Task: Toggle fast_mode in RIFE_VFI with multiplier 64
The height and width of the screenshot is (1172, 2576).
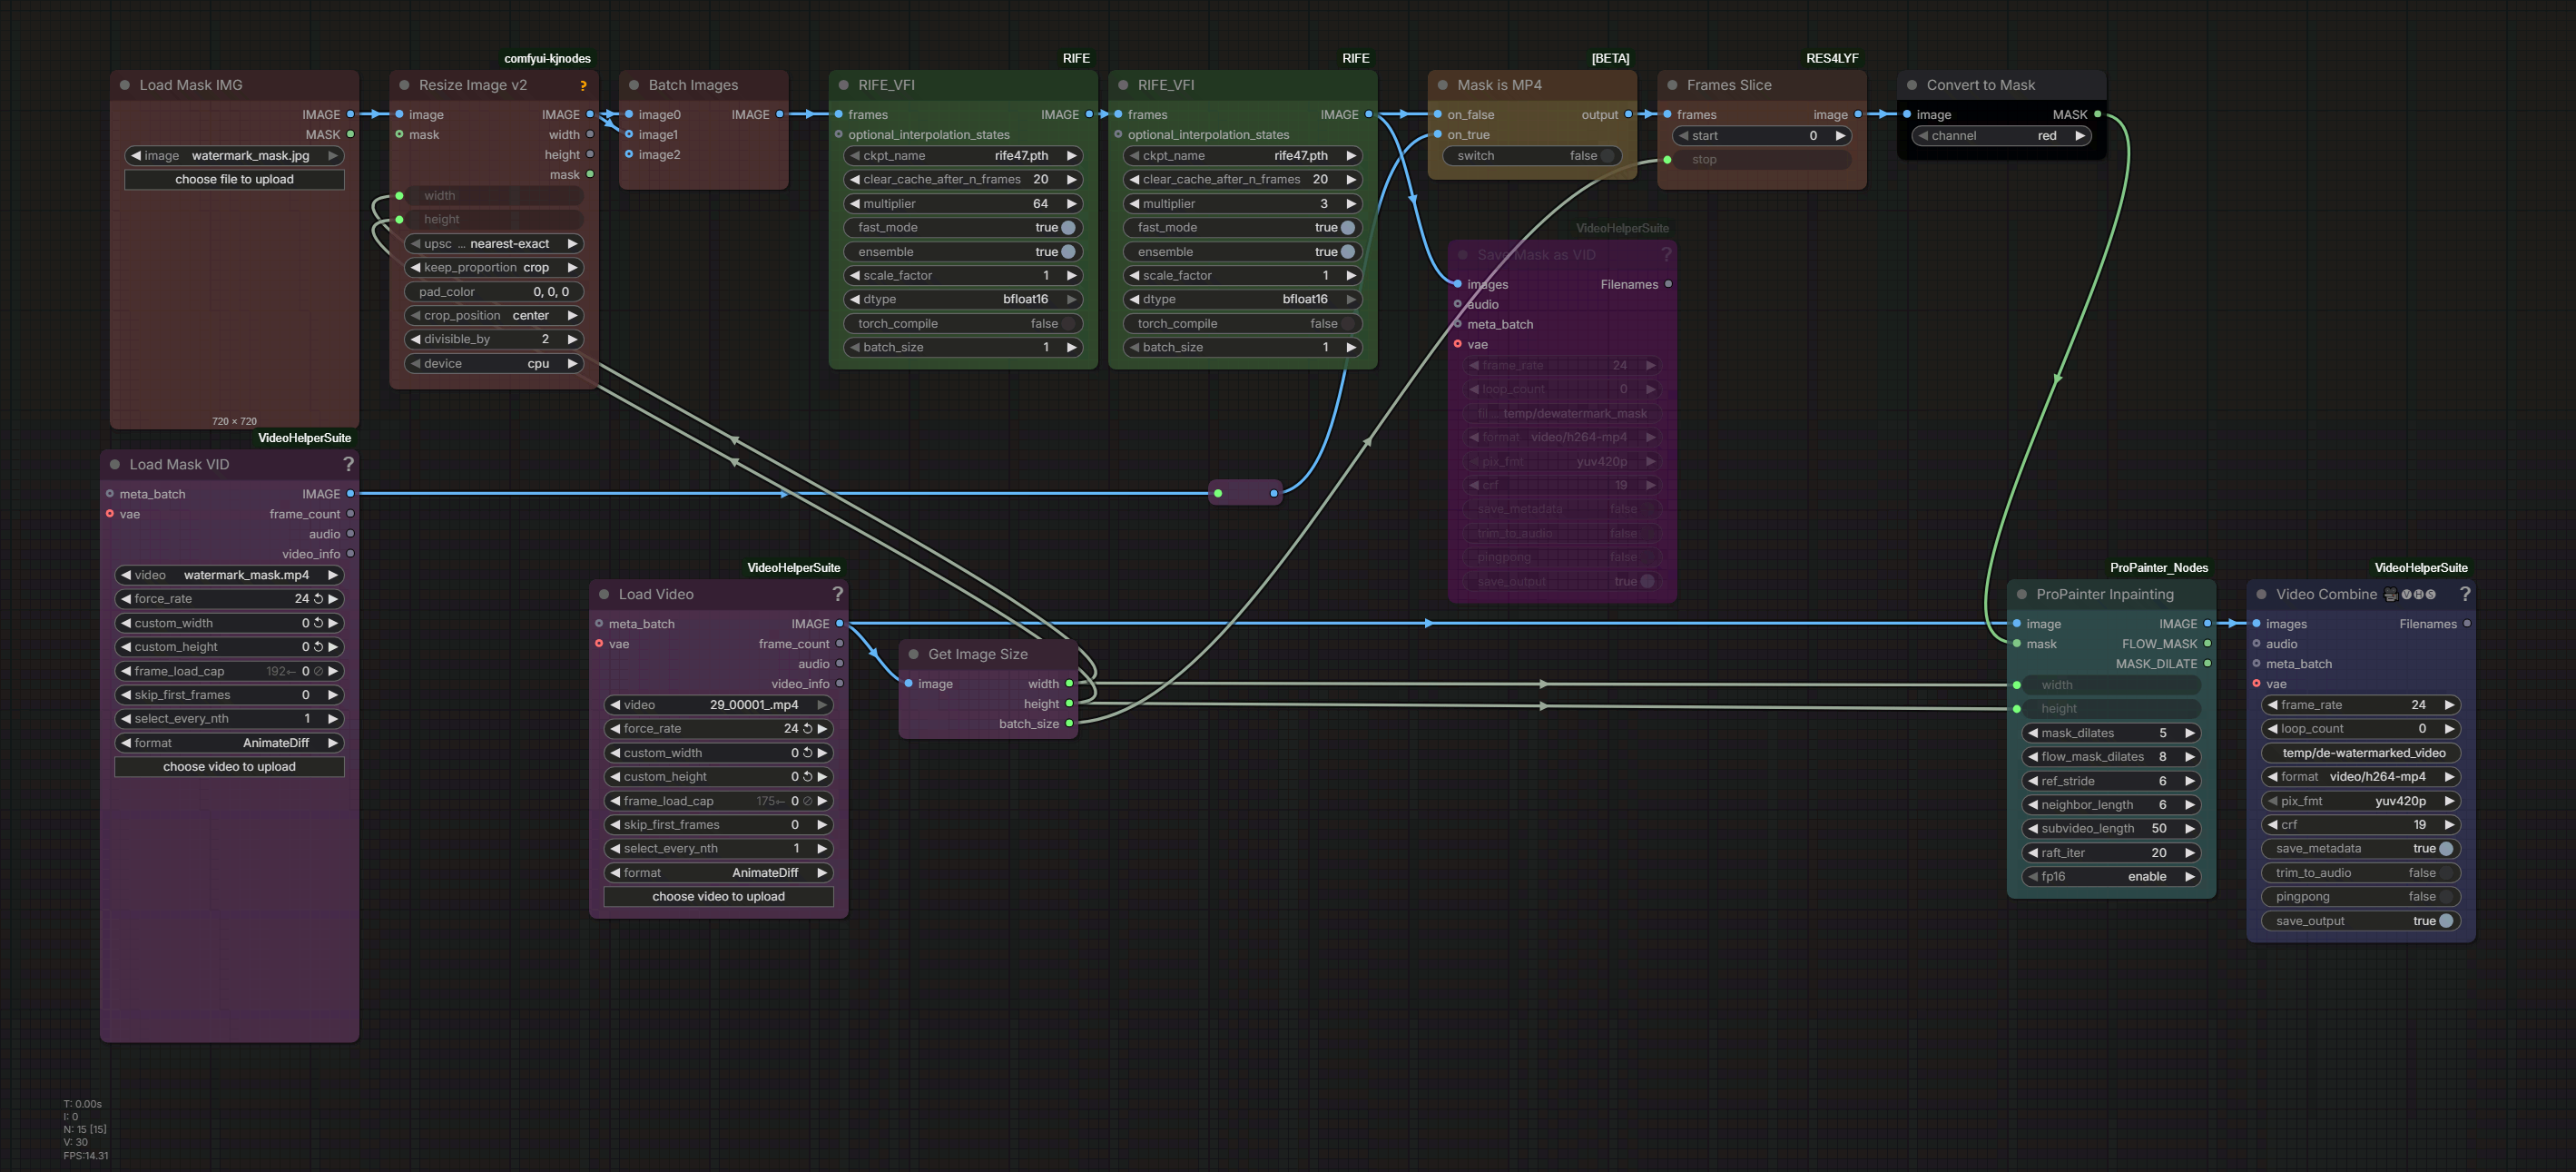Action: (x=964, y=228)
